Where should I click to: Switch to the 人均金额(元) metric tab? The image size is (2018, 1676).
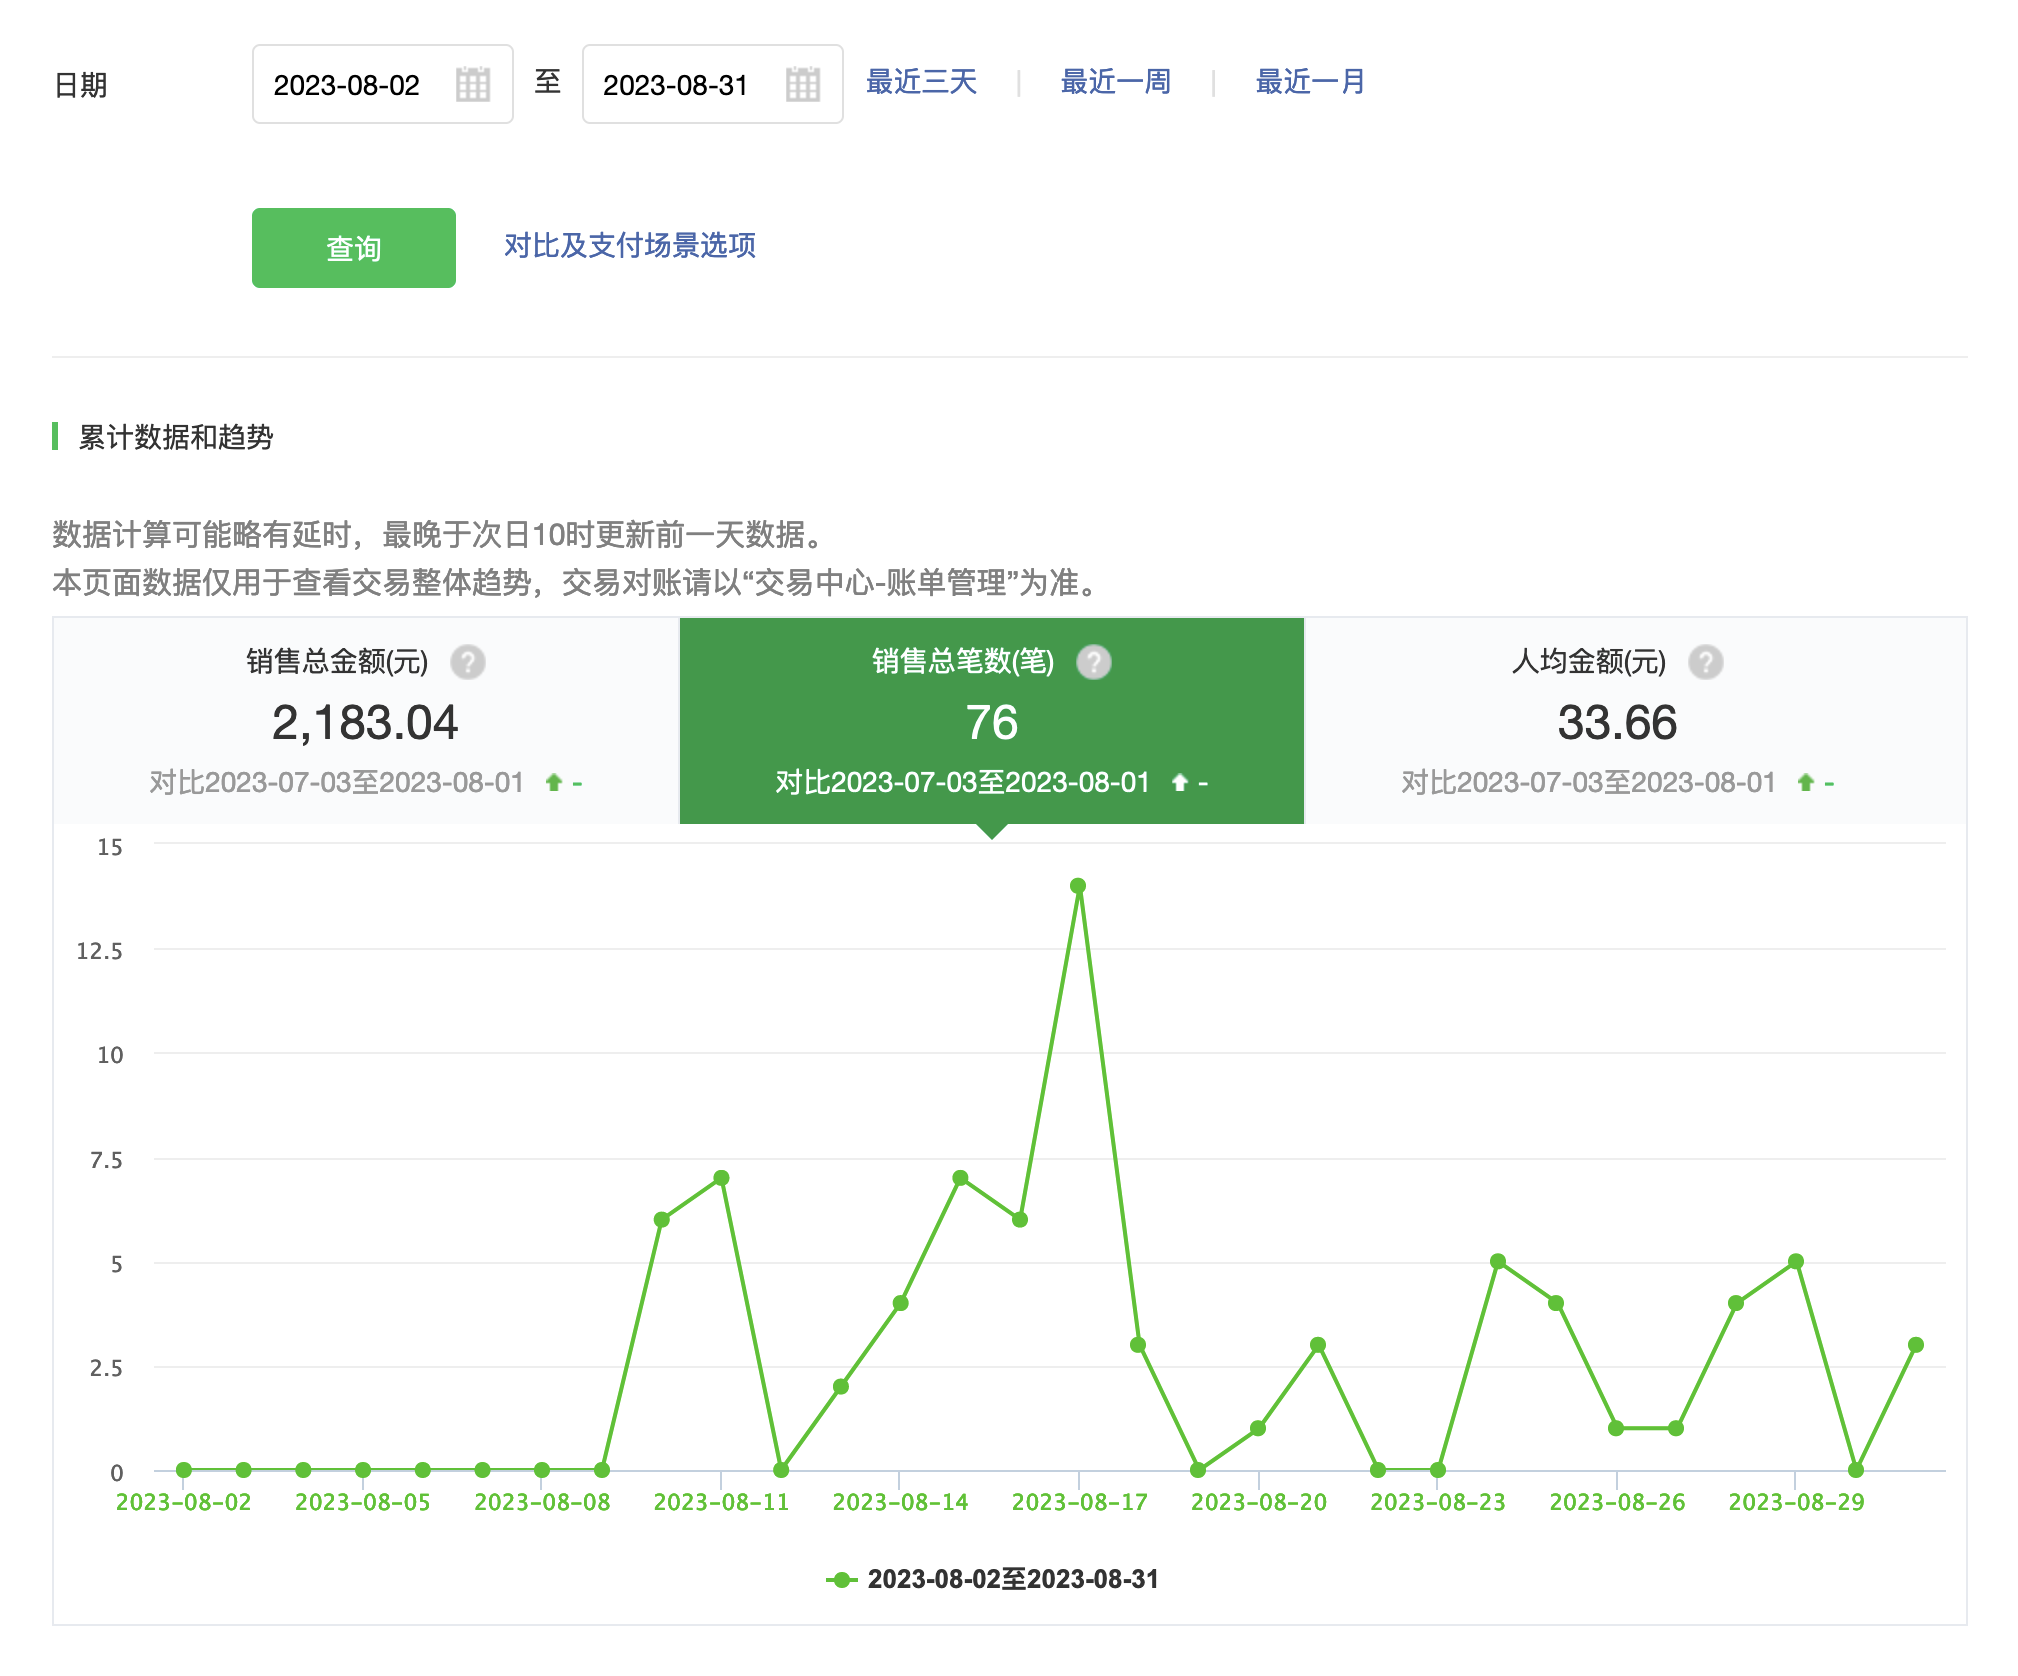click(1616, 721)
